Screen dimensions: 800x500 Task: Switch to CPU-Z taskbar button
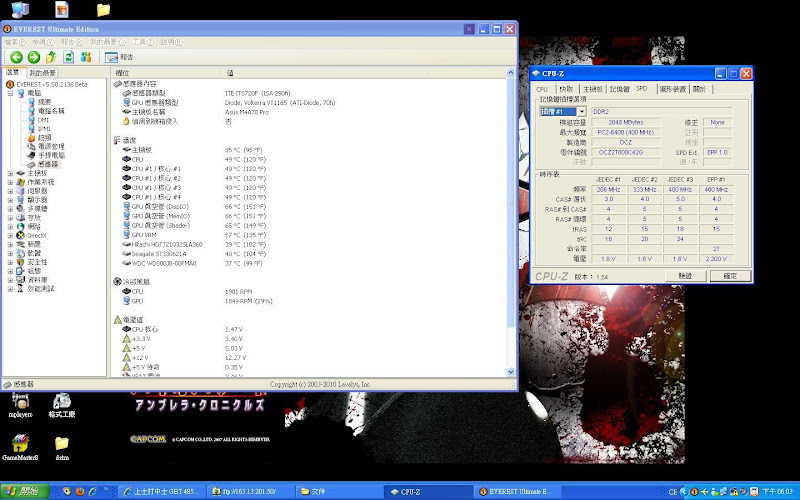click(x=429, y=492)
